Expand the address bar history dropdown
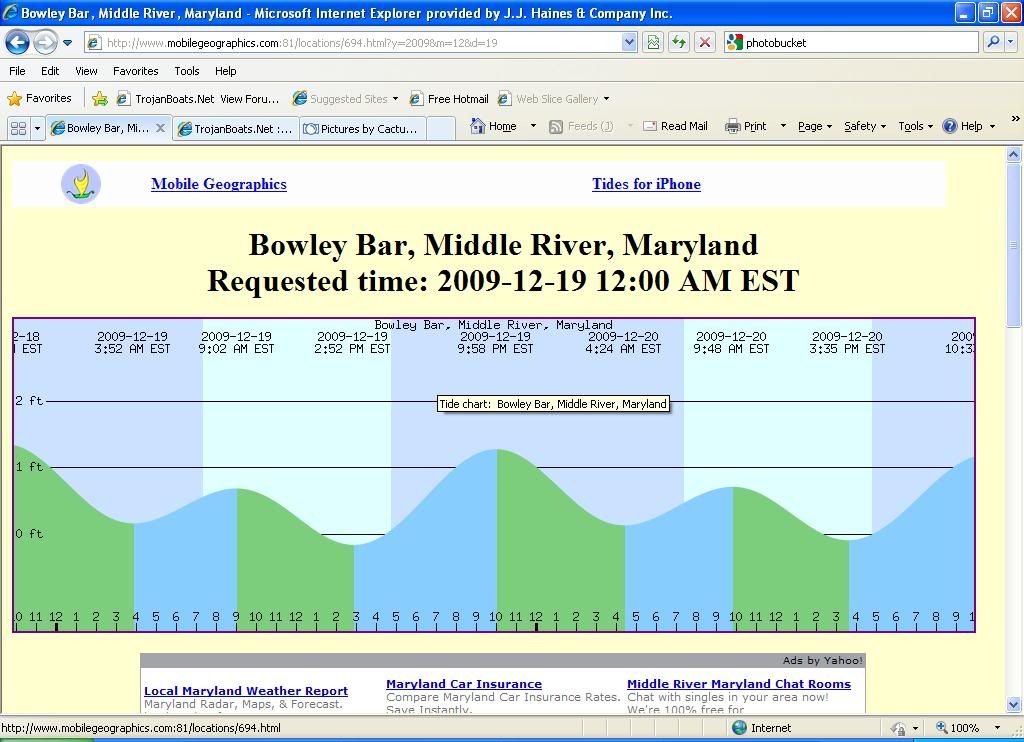This screenshot has width=1024, height=742. point(629,43)
